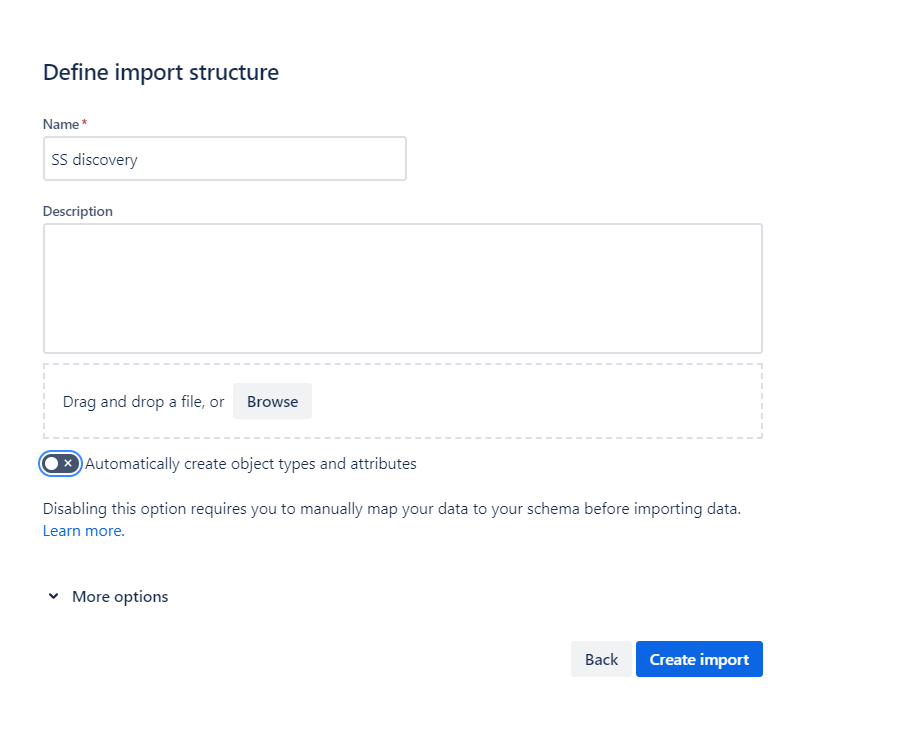Focus the Description text area
This screenshot has width=919, height=732.
402,288
